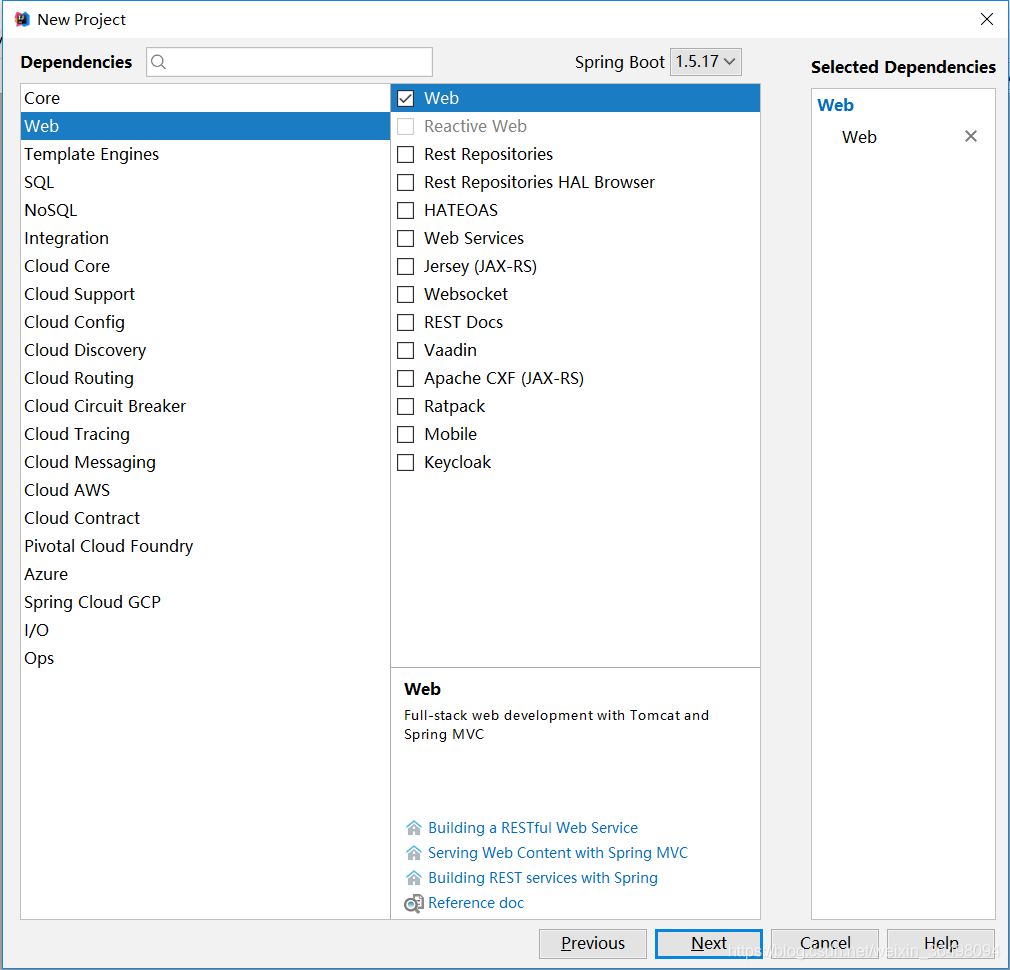
Task: Open Serving Web Content with Spring MVC link
Action: (558, 853)
